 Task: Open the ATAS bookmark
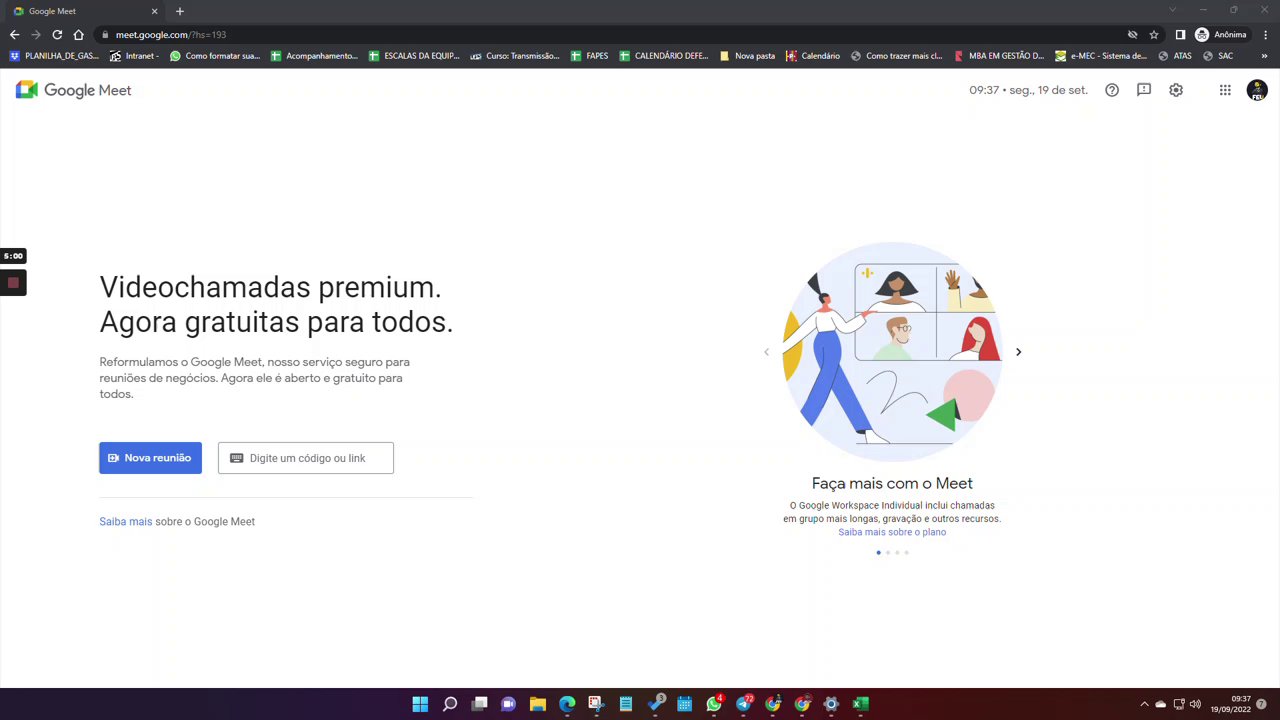[1175, 56]
